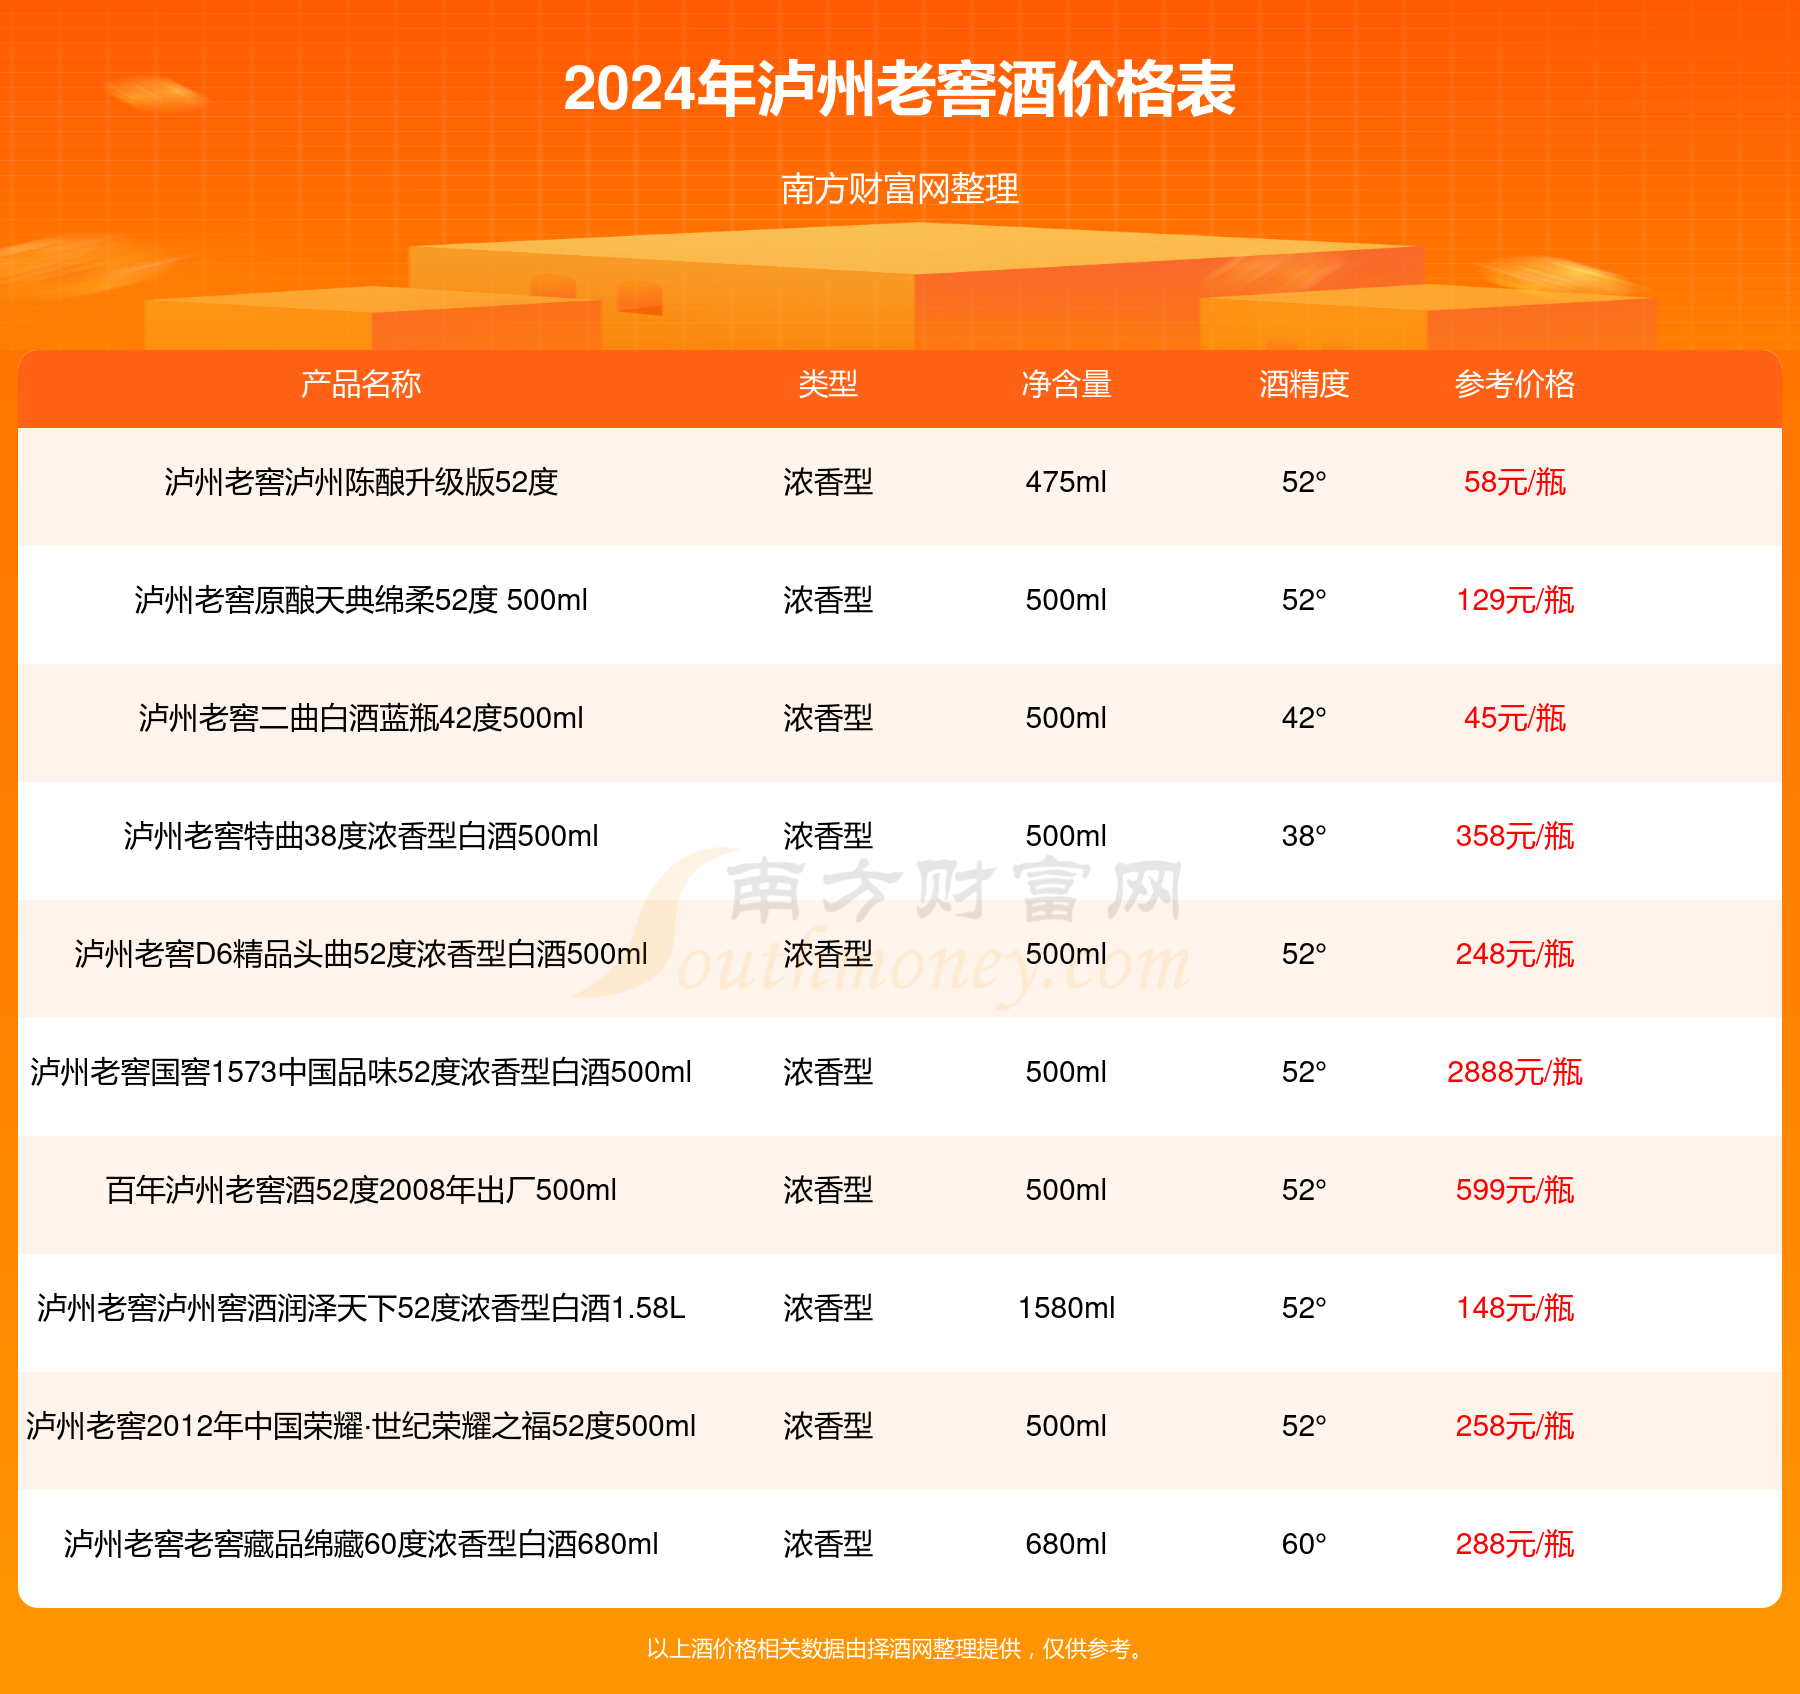Select the price "599元/瓶"

[1515, 1190]
